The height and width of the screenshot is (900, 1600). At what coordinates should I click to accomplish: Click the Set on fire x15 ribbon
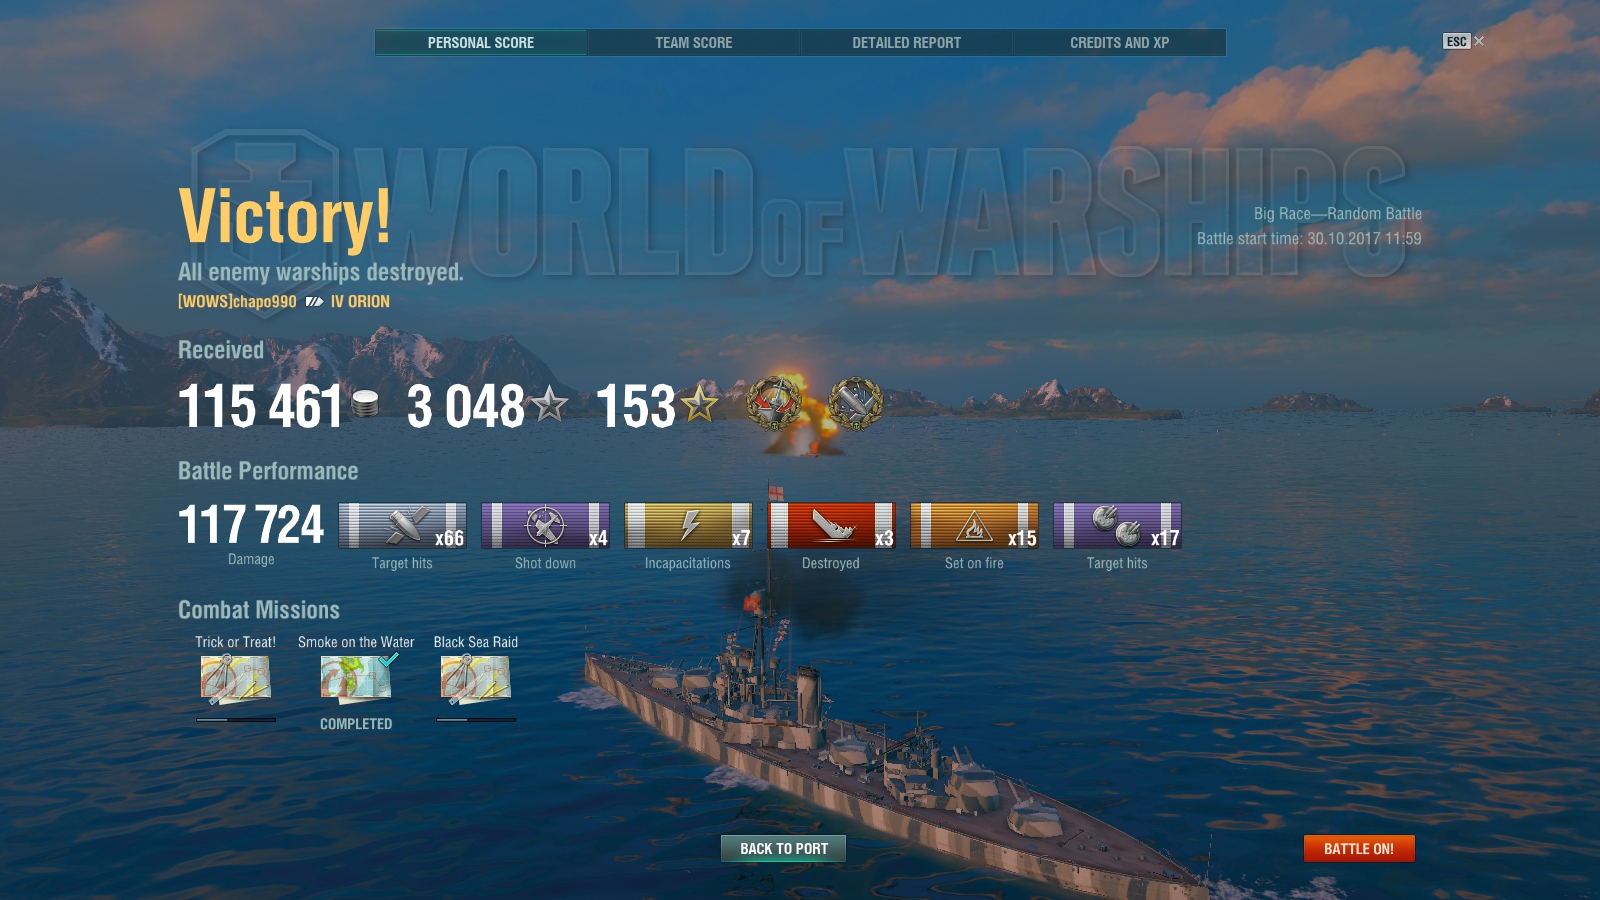coord(974,525)
